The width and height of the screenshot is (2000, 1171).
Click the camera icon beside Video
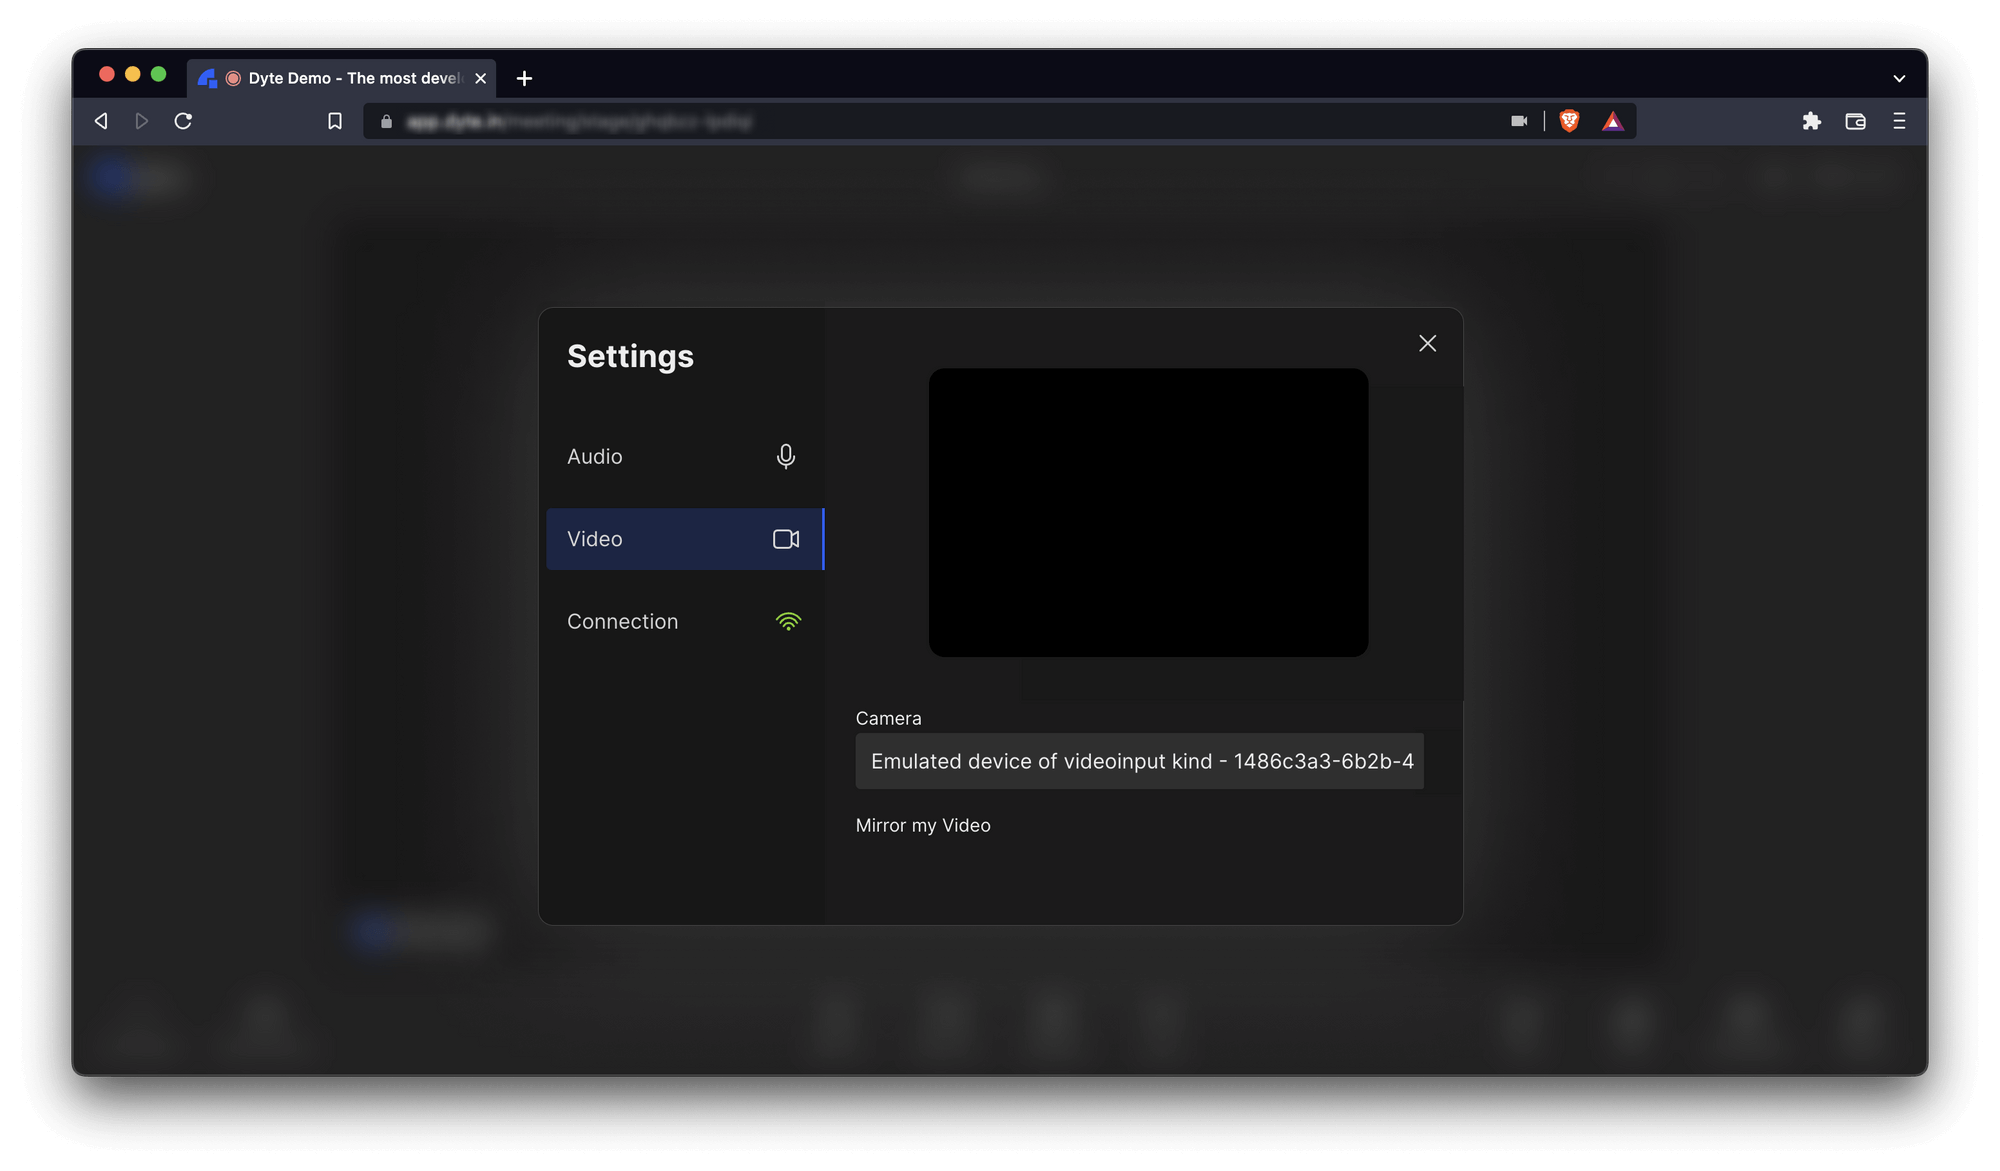click(x=786, y=539)
